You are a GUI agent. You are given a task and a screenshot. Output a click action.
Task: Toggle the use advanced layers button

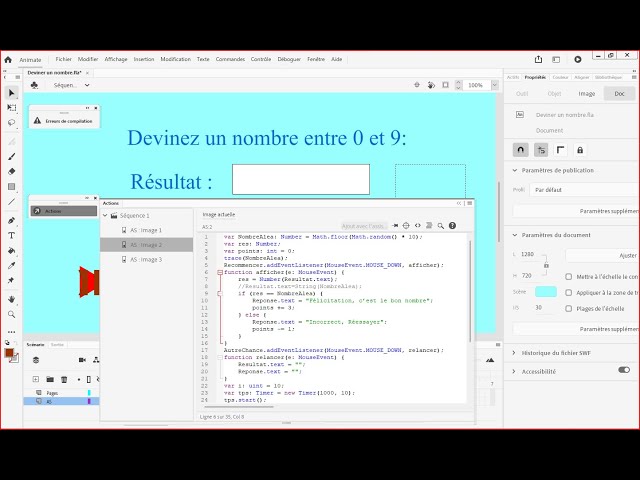click(541, 150)
